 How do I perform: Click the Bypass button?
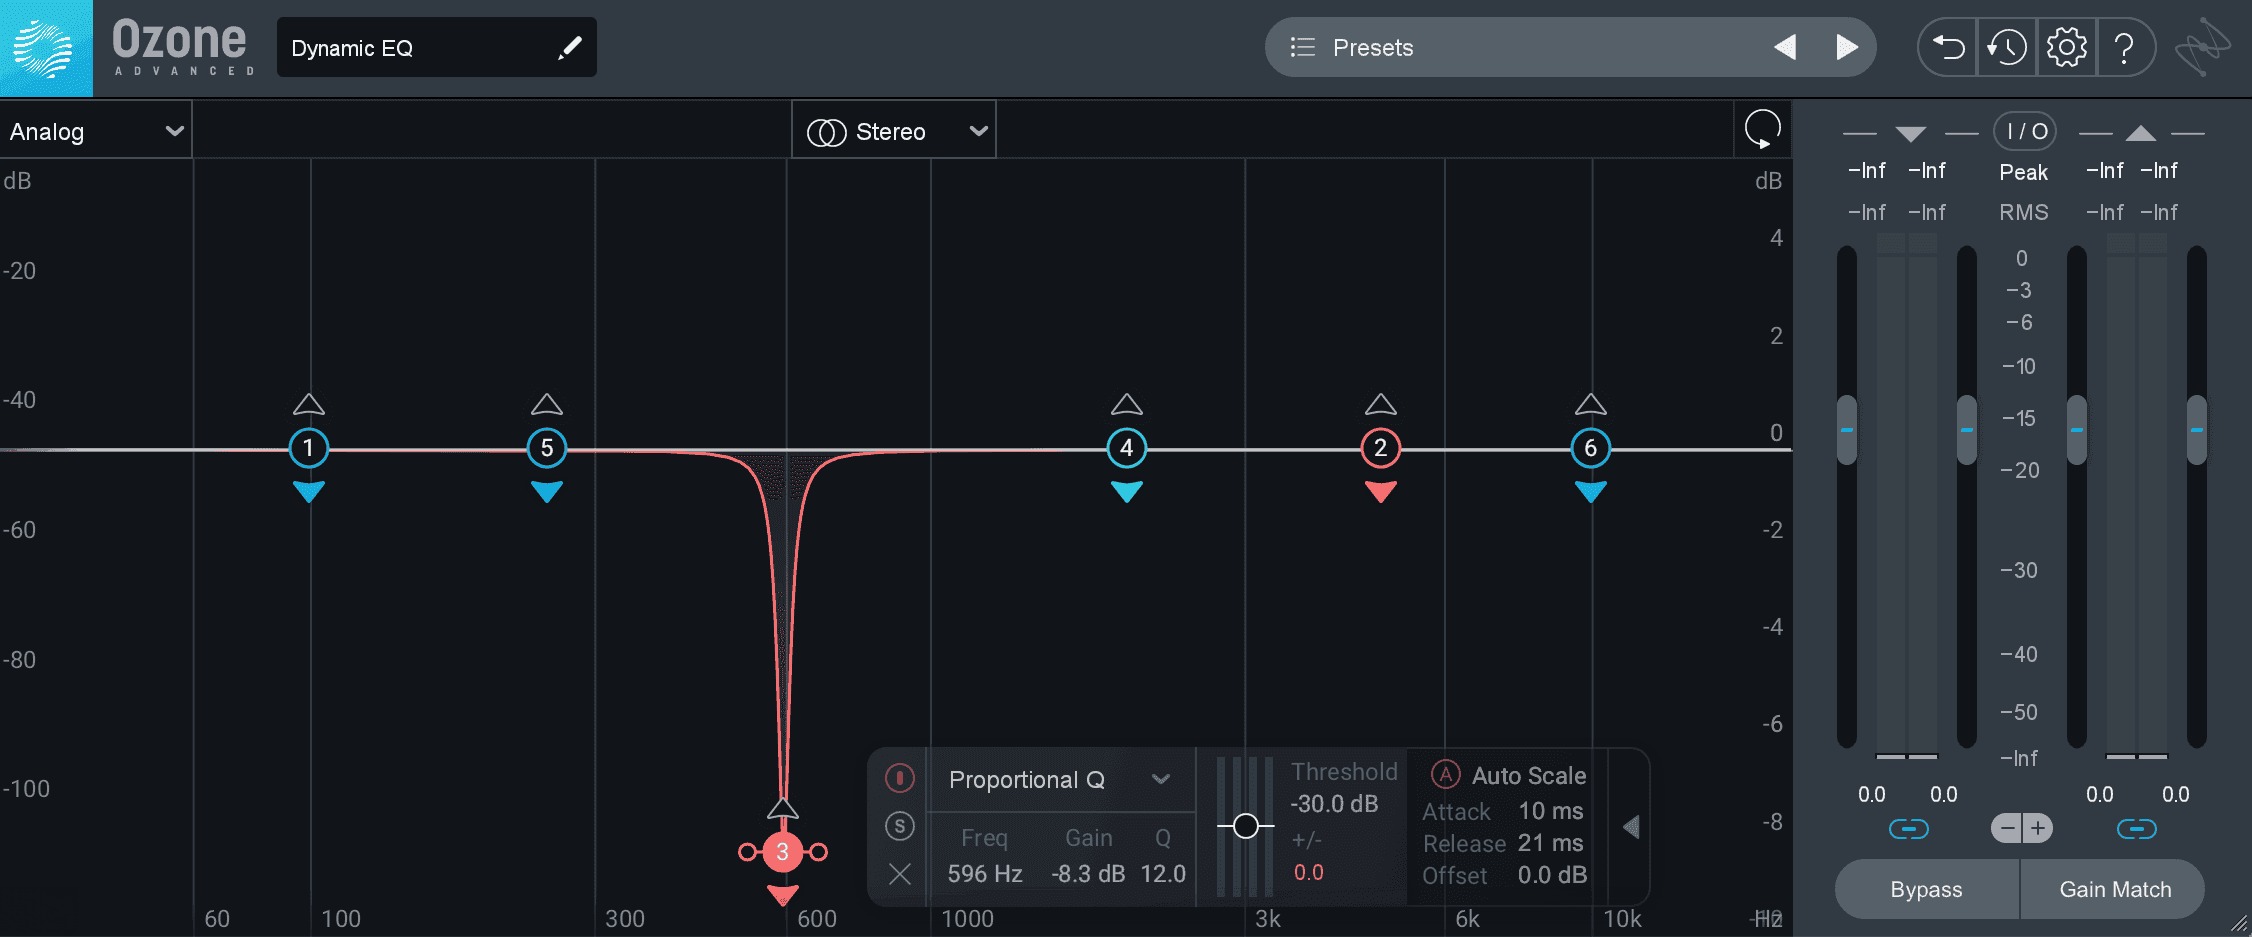pyautogui.click(x=1927, y=889)
